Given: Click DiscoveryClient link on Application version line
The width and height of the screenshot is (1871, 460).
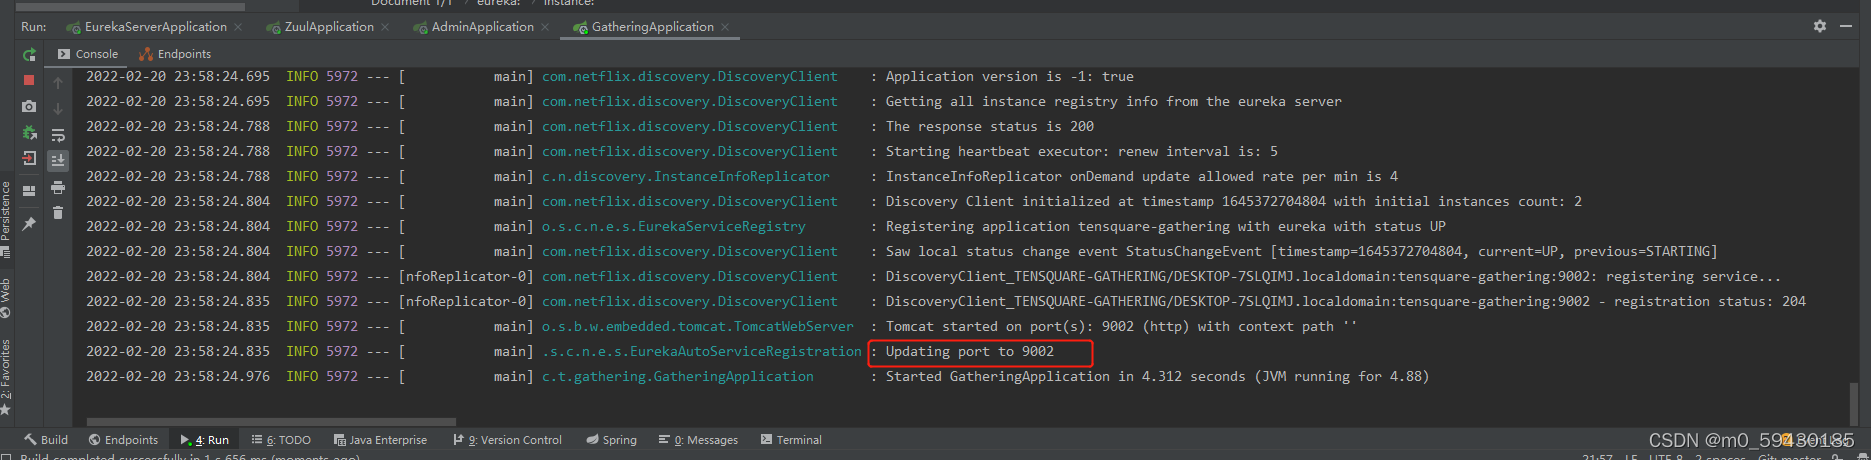Looking at the screenshot, I should [x=690, y=77].
